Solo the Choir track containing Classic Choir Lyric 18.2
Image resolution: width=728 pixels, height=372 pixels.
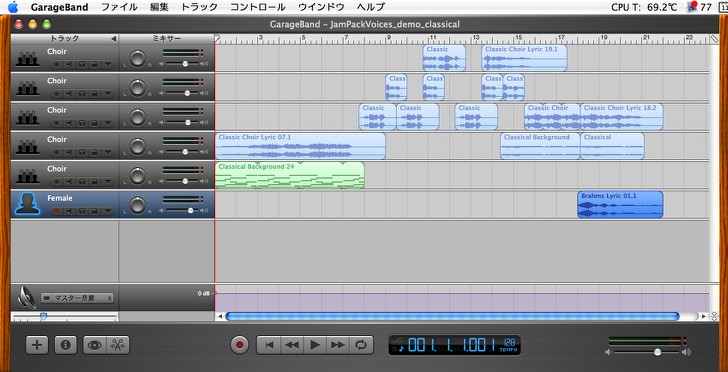pos(82,123)
